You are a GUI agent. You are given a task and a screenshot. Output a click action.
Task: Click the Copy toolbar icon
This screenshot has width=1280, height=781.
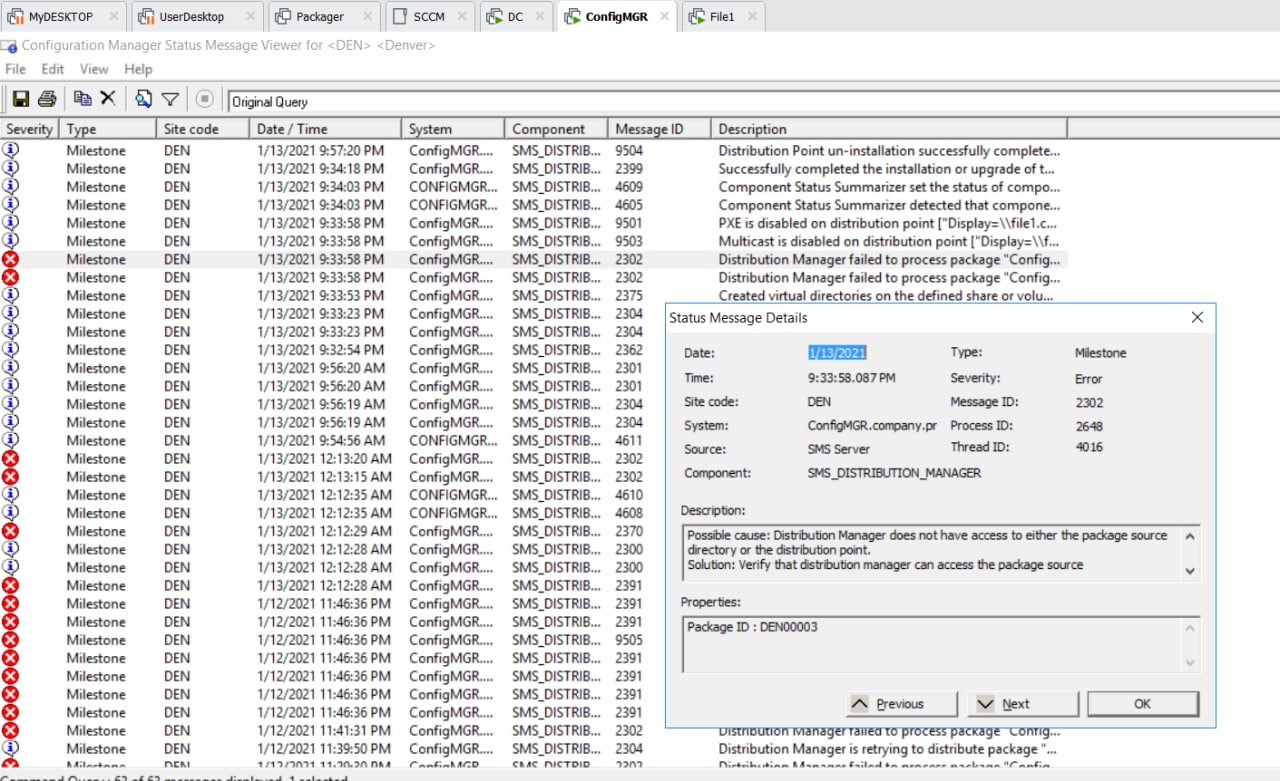(x=83, y=98)
